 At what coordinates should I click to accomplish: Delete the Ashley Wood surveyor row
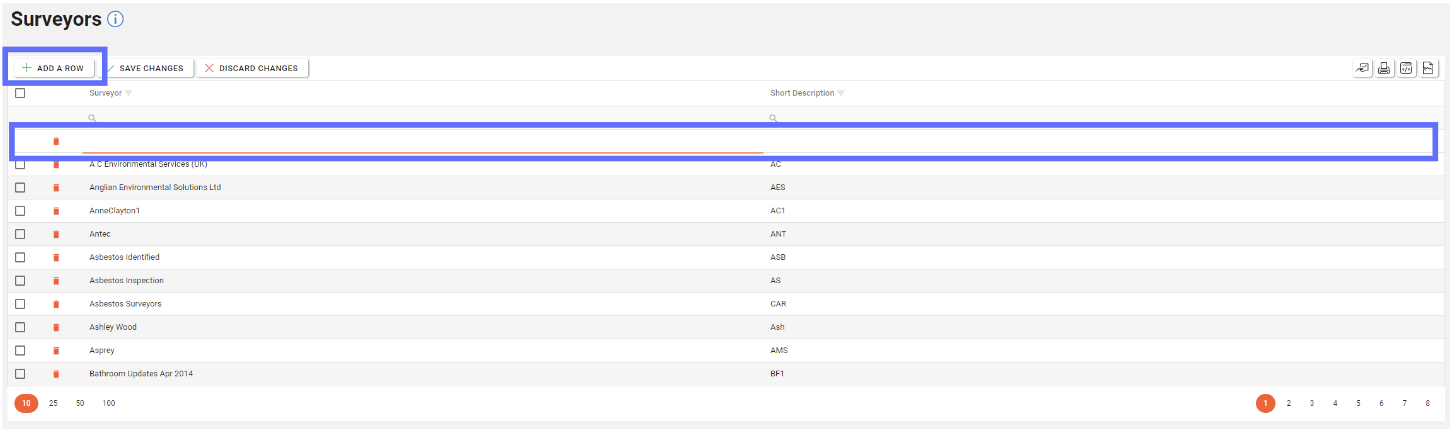[x=56, y=327]
